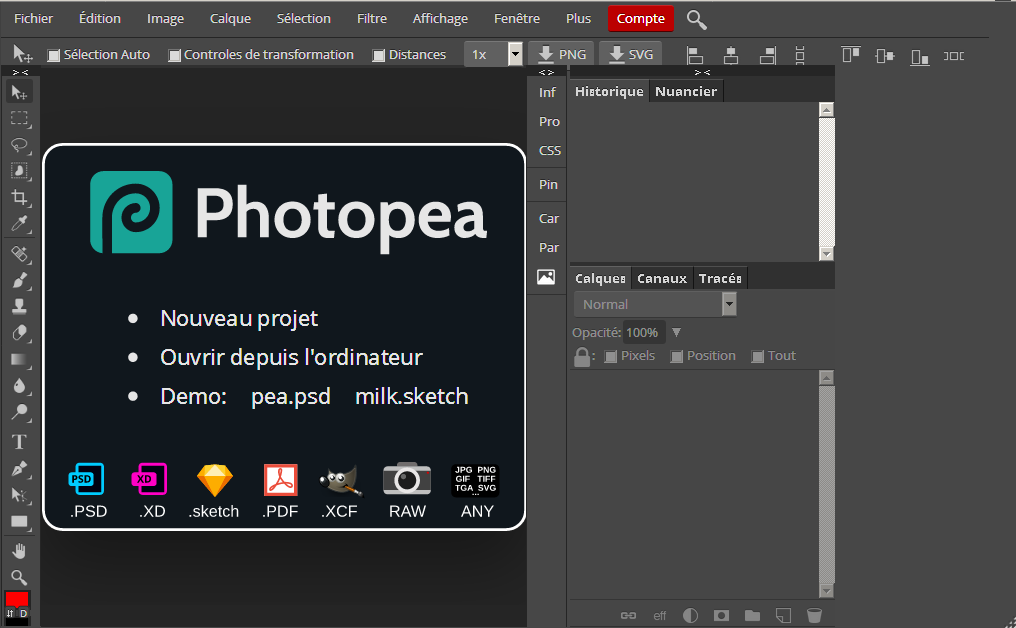Pick the Pen tool

(x=19, y=469)
